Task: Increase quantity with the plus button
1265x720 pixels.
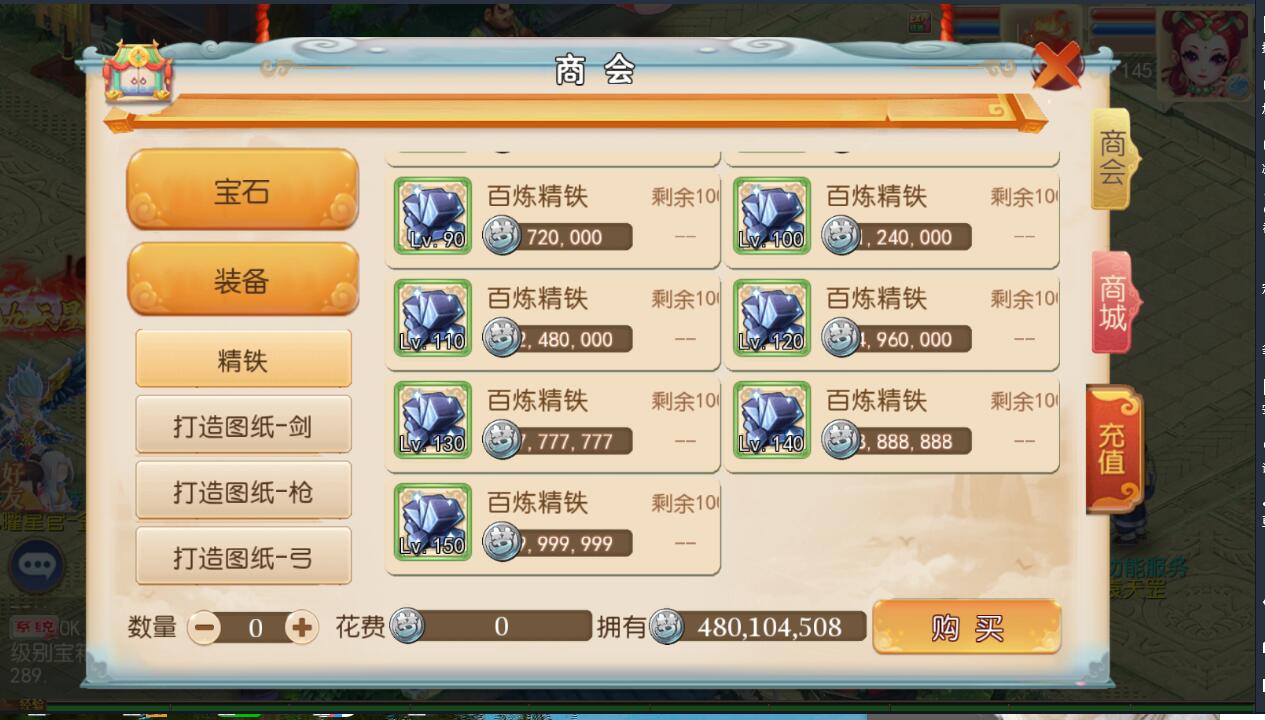Action: click(x=301, y=627)
